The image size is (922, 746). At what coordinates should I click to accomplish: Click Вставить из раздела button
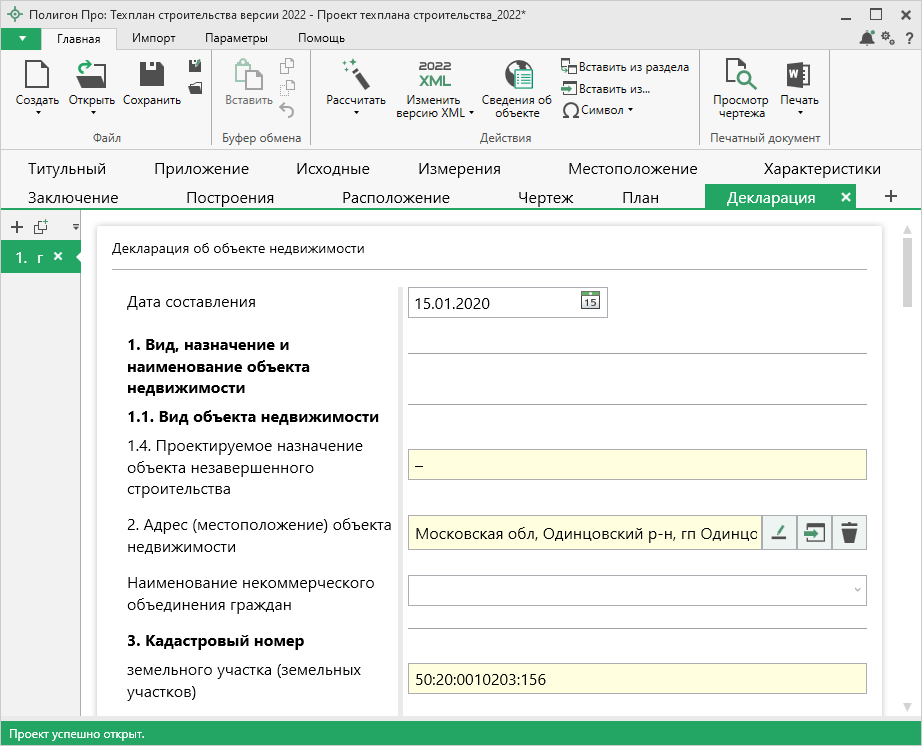point(624,67)
